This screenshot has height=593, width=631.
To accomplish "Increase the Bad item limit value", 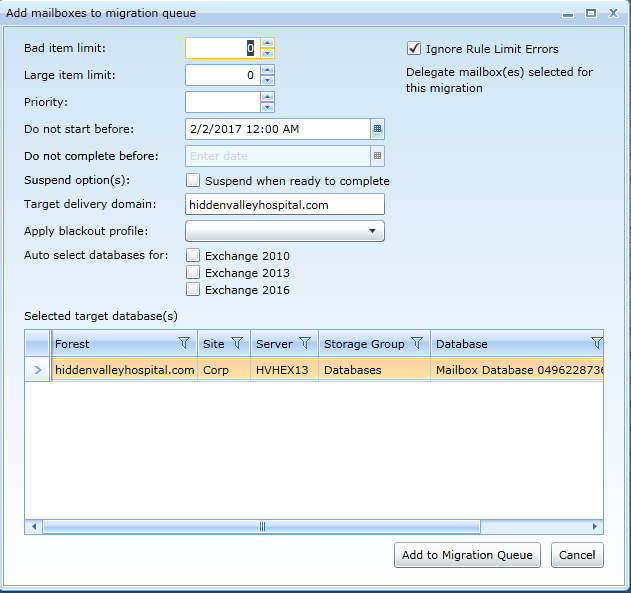I will (x=267, y=43).
